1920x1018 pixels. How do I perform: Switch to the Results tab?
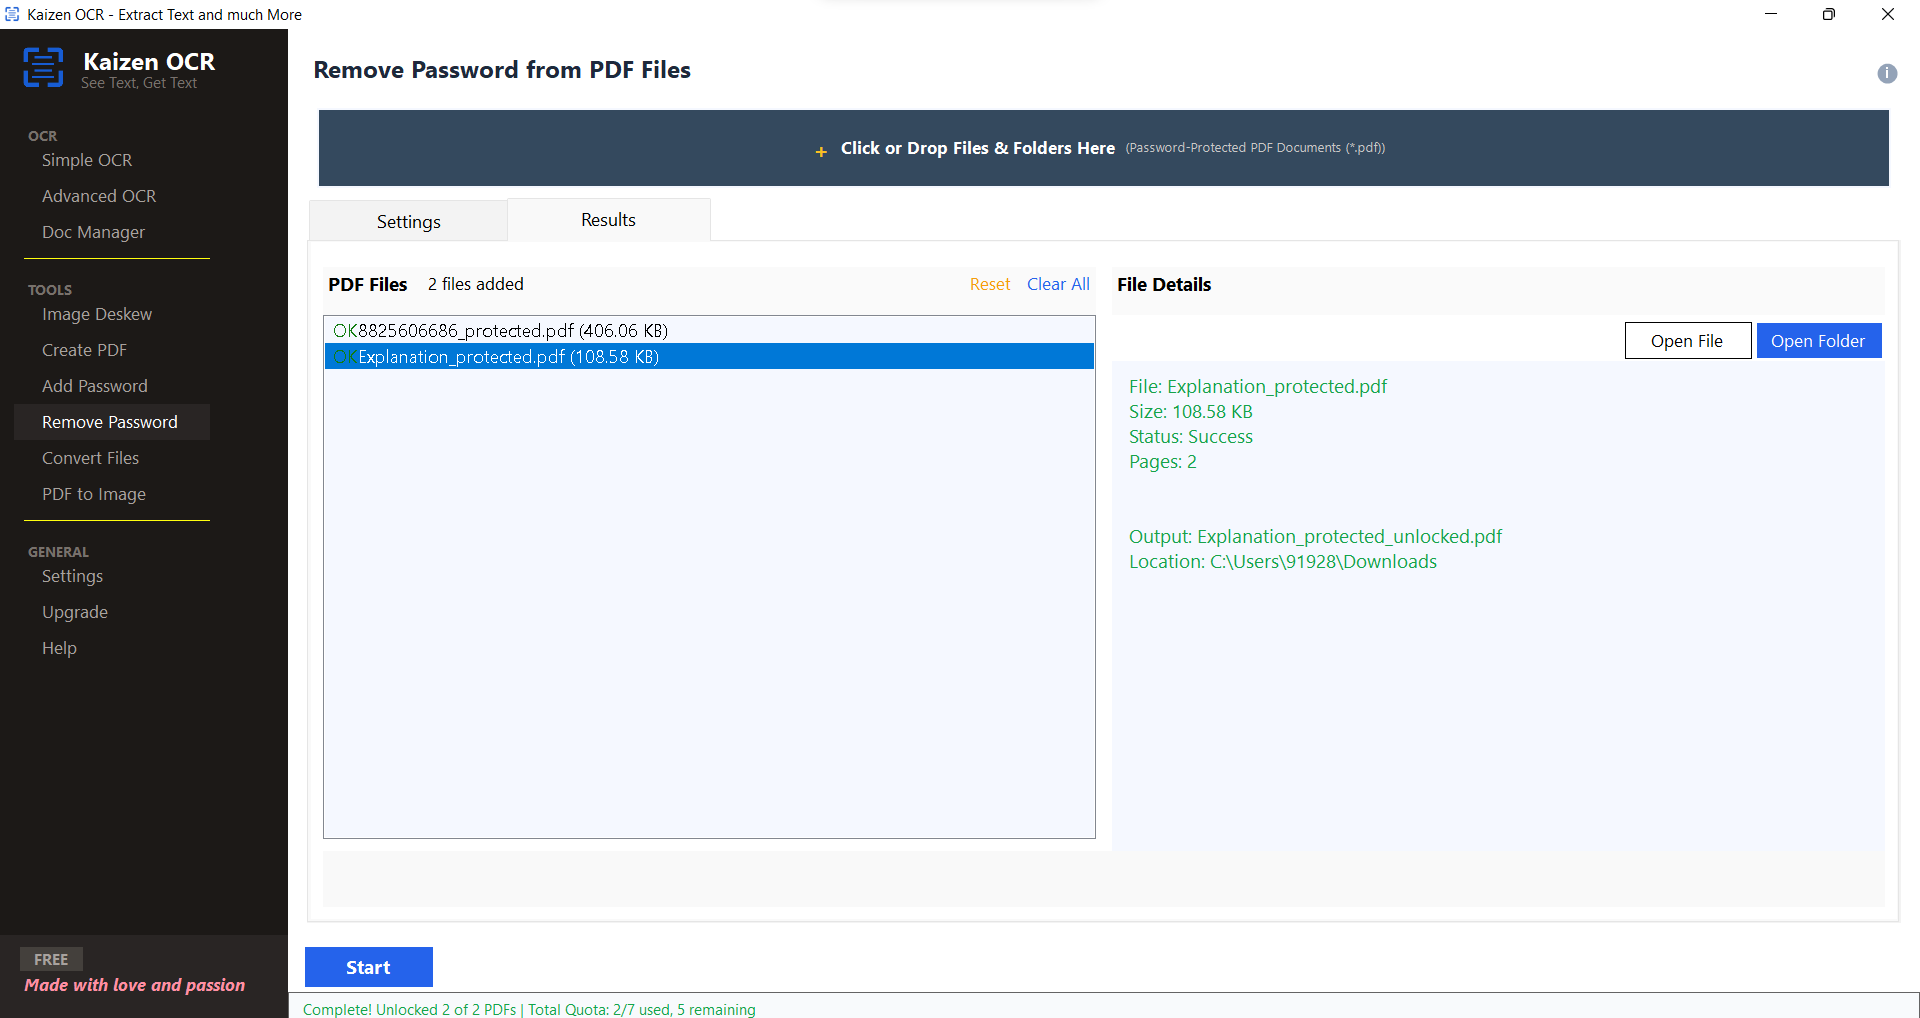click(608, 219)
